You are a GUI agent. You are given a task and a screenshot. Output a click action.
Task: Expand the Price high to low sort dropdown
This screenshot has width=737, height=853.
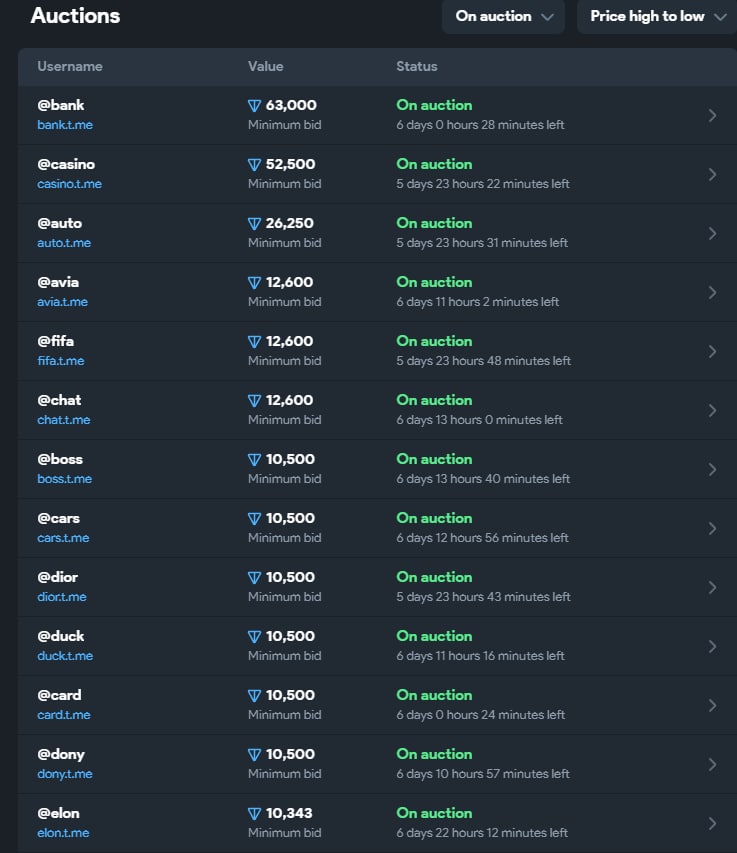[657, 17]
